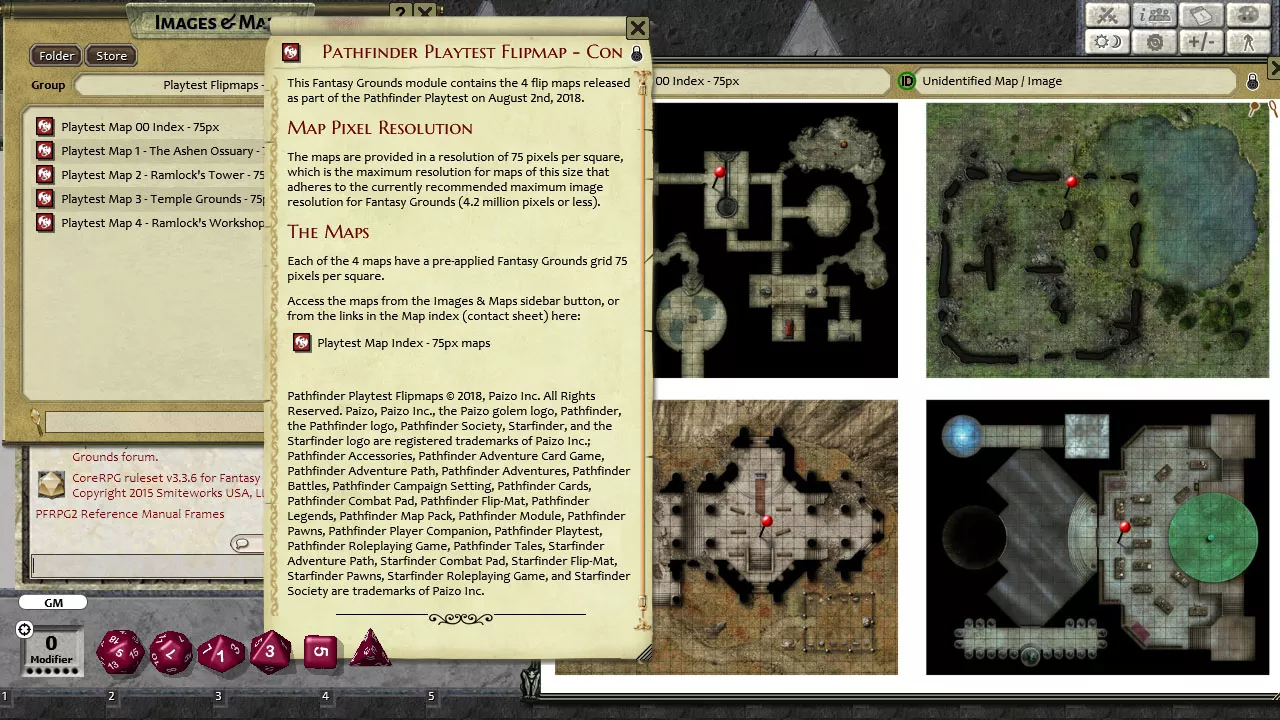Click the Images & Maps search field

155,423
